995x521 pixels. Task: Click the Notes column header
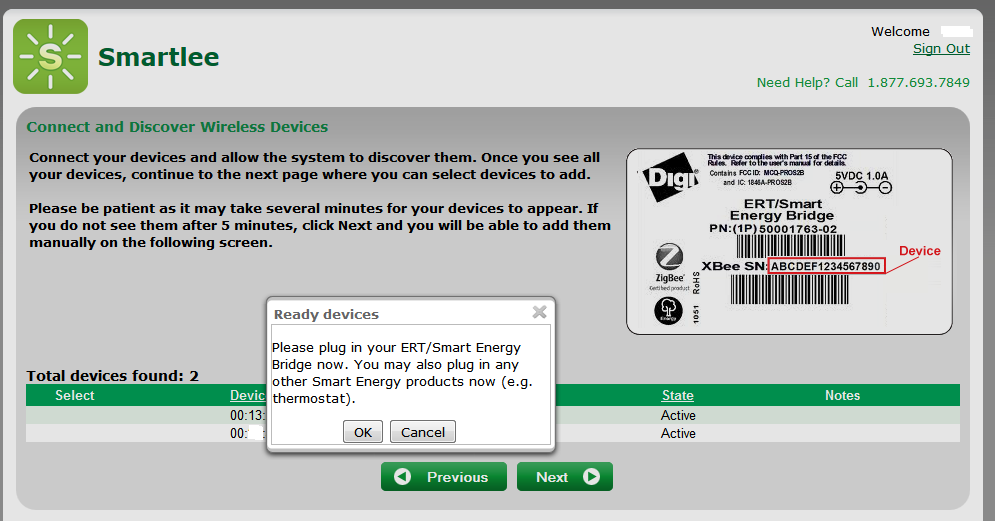pos(842,395)
